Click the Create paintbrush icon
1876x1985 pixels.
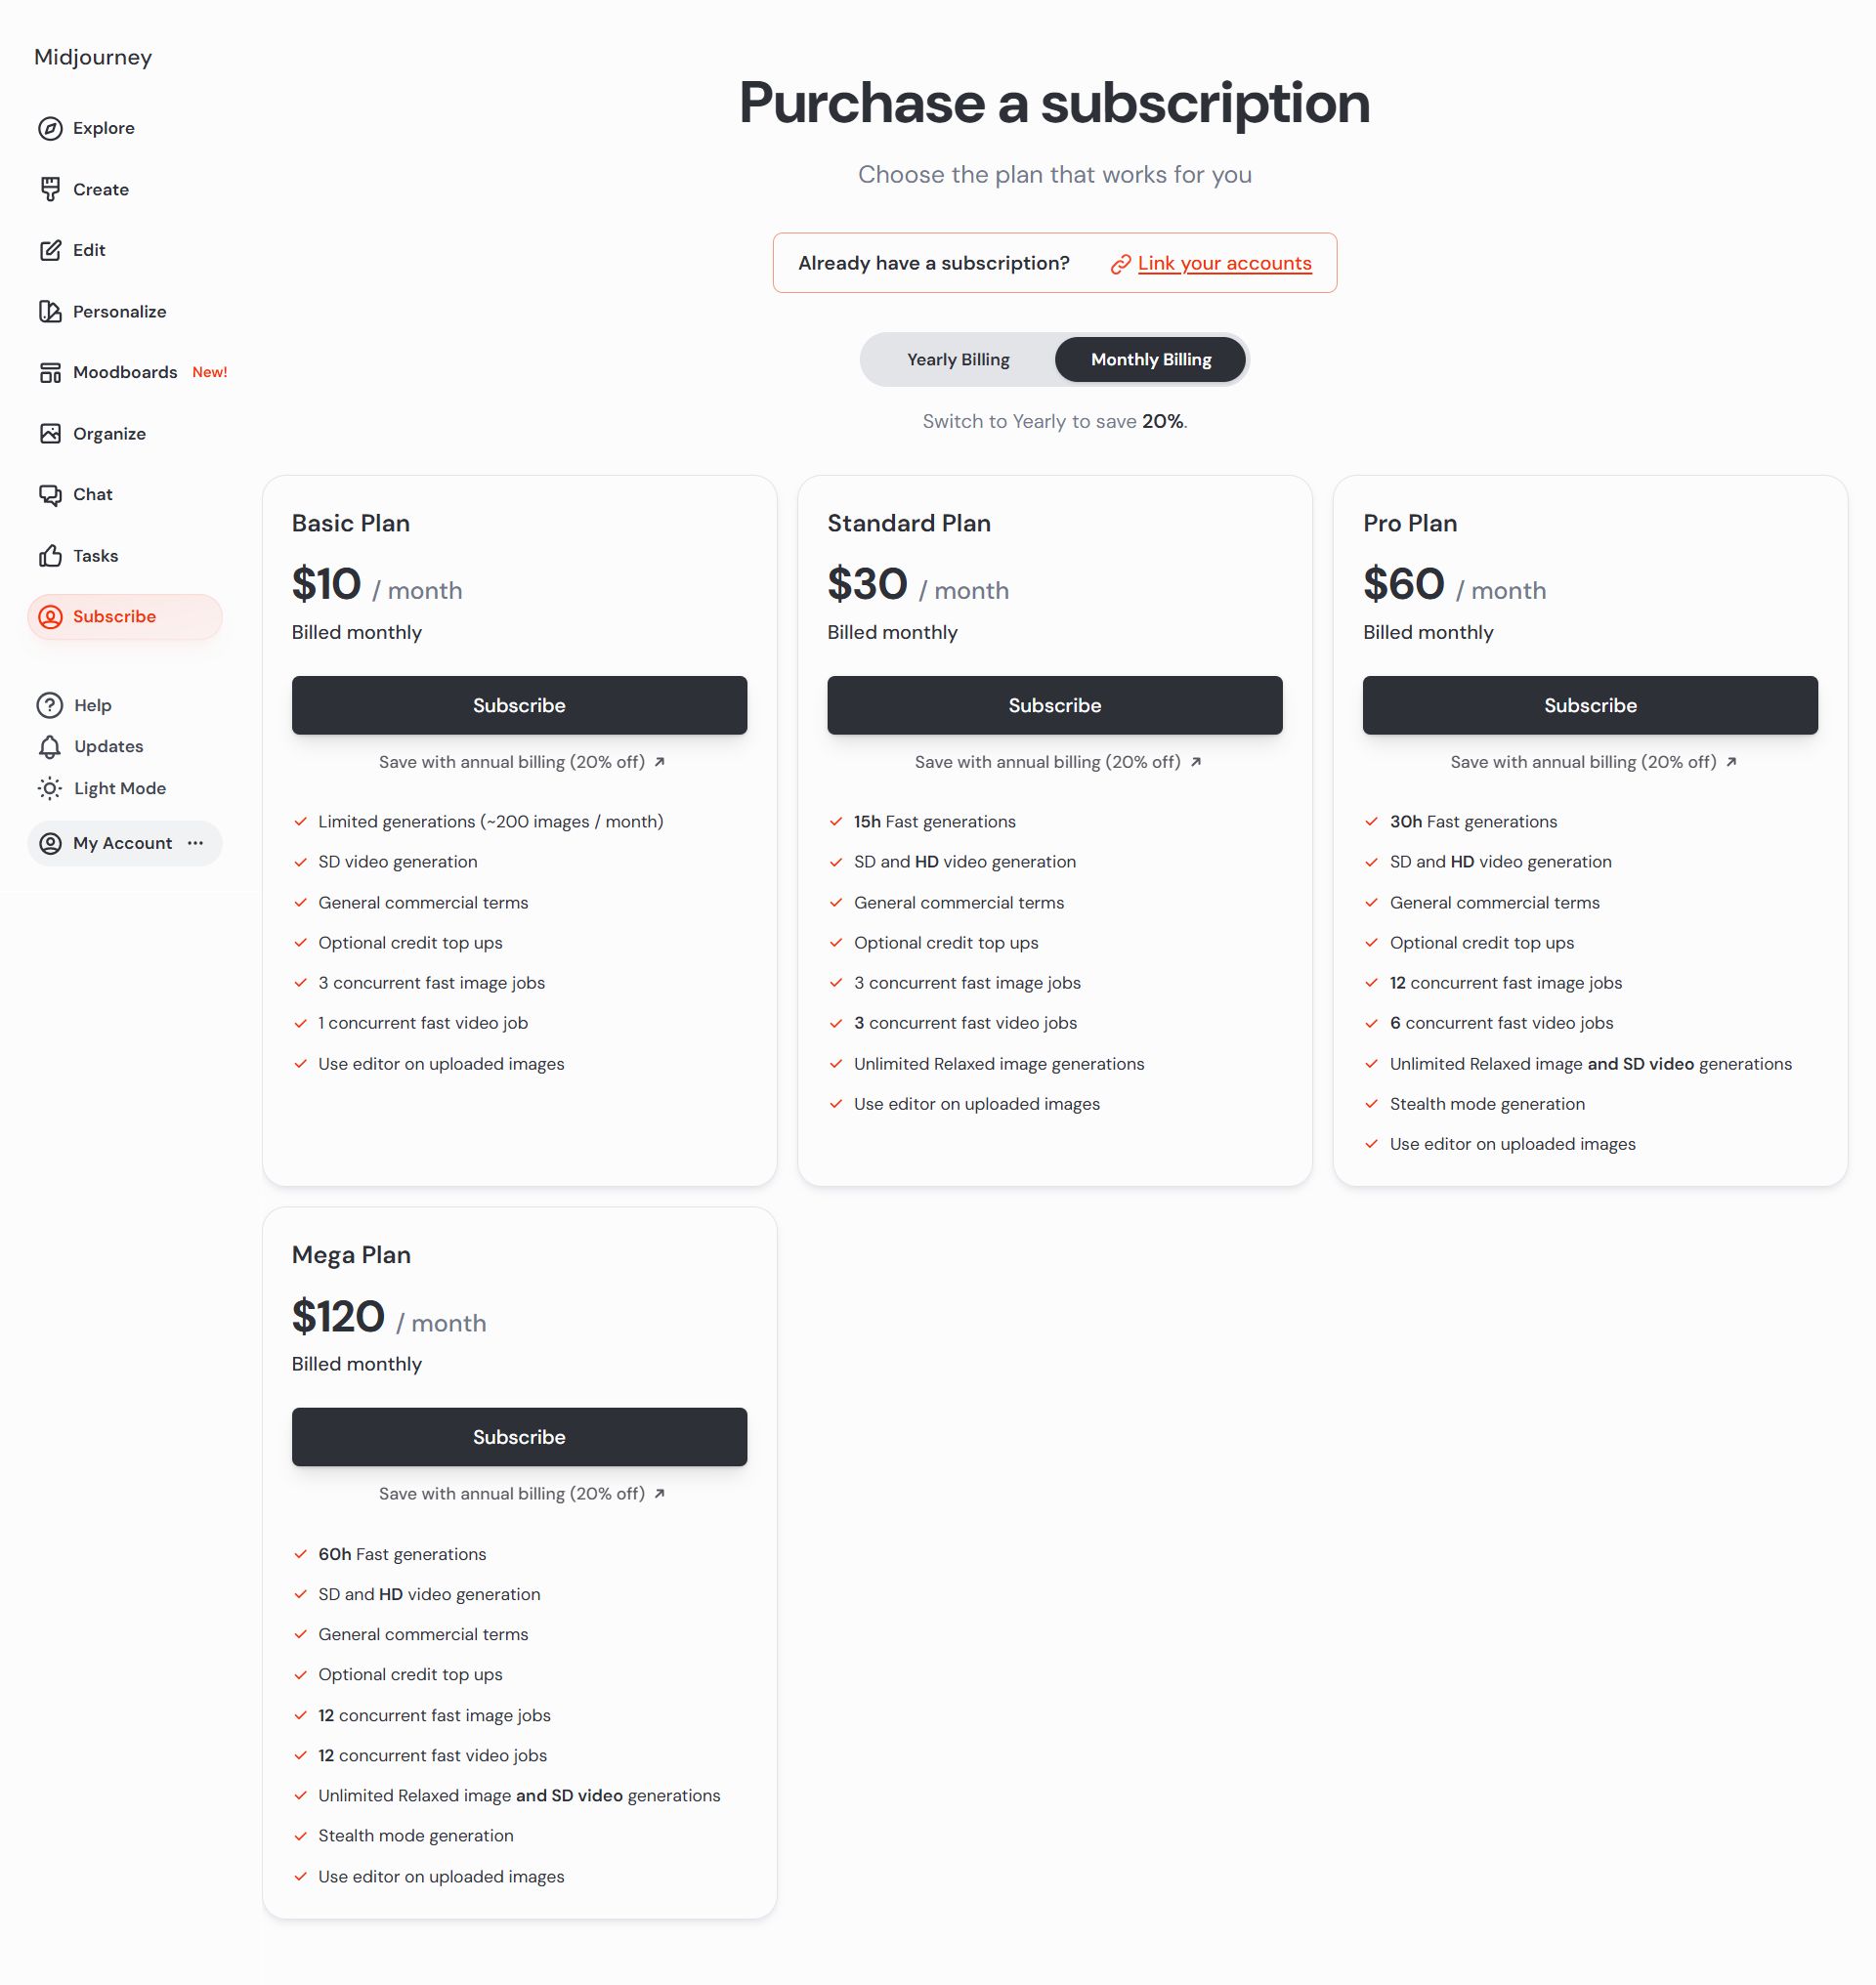tap(50, 189)
